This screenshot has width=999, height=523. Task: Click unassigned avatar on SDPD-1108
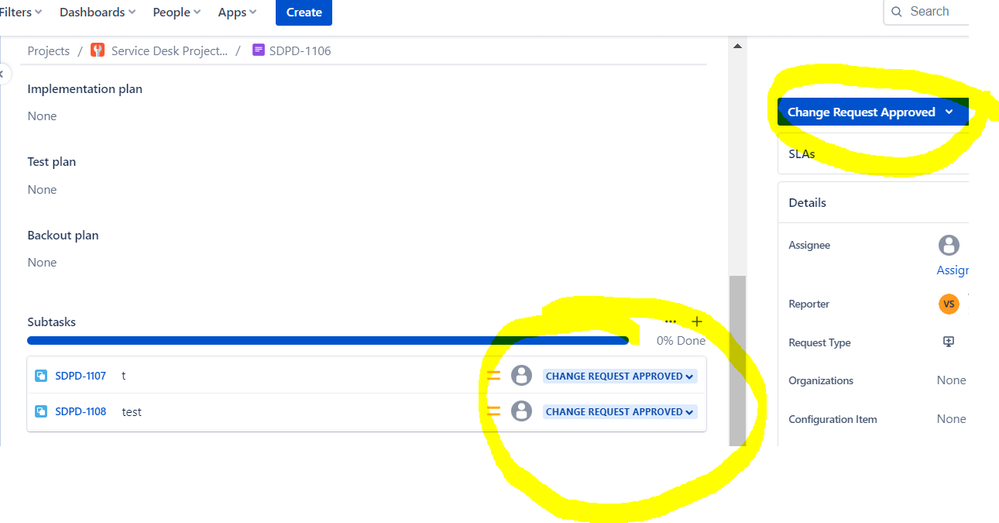pos(521,411)
